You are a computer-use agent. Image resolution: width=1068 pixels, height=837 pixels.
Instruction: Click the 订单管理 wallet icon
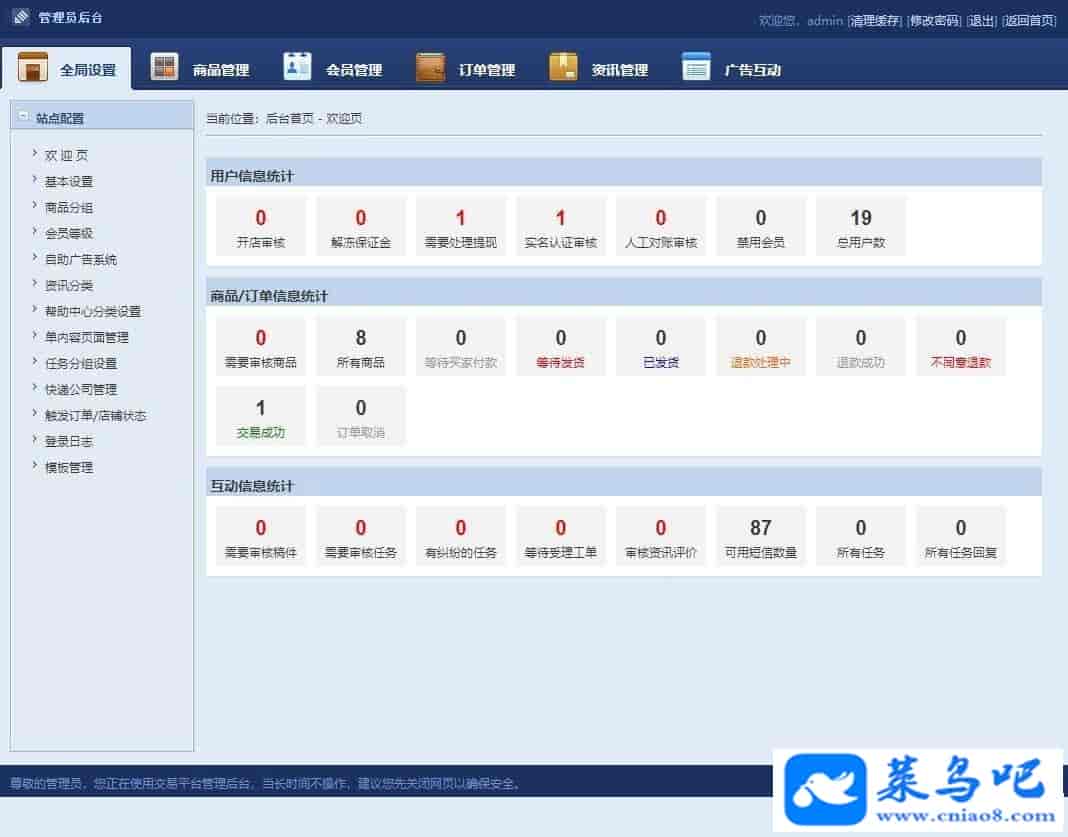(430, 67)
